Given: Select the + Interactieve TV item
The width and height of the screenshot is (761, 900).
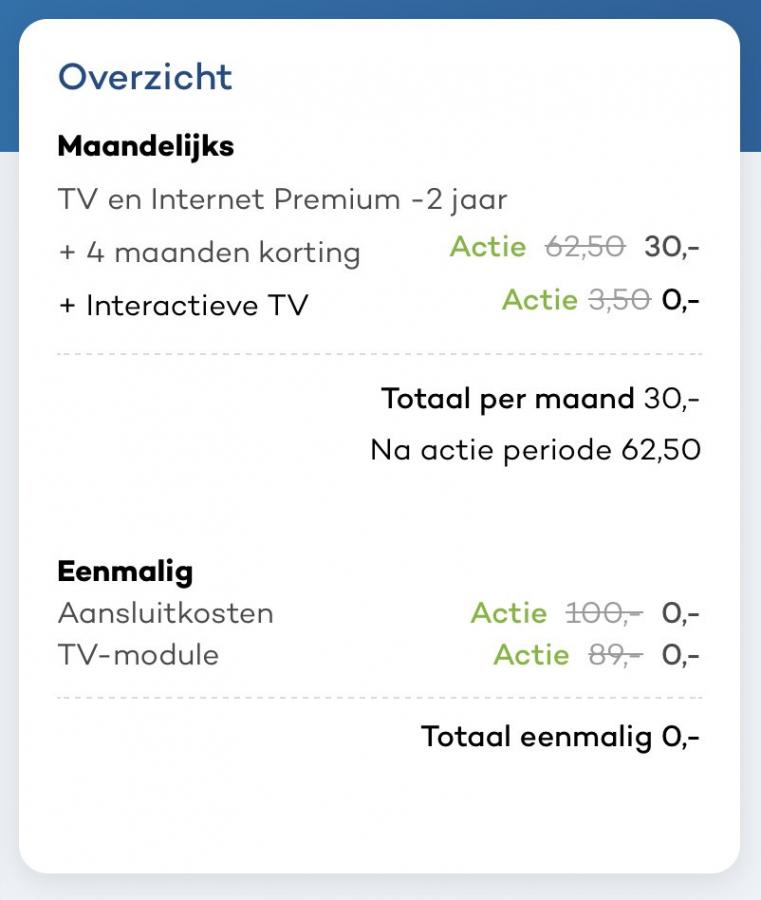Looking at the screenshot, I should [184, 305].
